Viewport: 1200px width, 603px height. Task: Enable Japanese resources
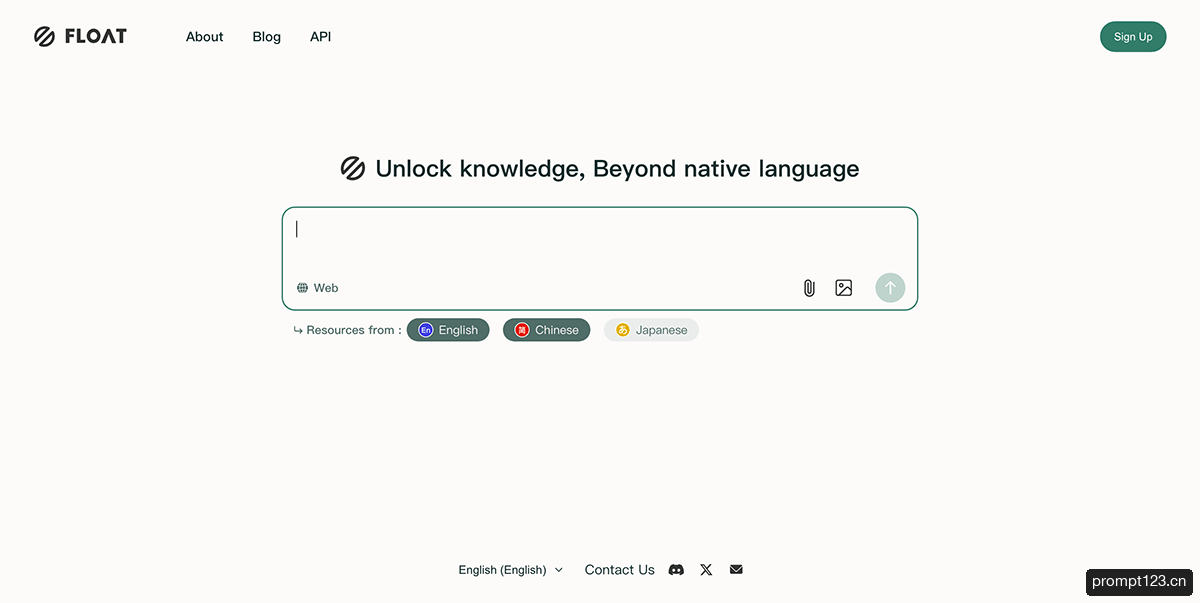[x=651, y=330]
